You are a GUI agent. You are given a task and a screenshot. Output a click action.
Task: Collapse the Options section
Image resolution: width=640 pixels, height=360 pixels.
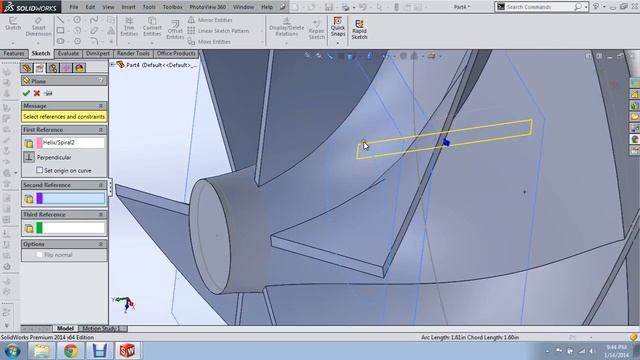click(x=101, y=244)
